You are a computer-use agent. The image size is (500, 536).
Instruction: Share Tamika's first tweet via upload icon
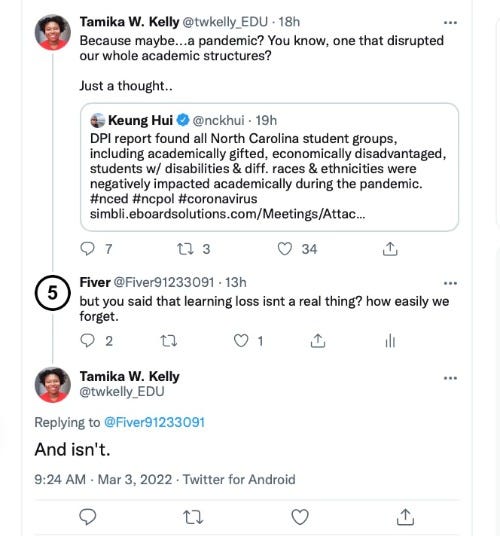[x=390, y=249]
